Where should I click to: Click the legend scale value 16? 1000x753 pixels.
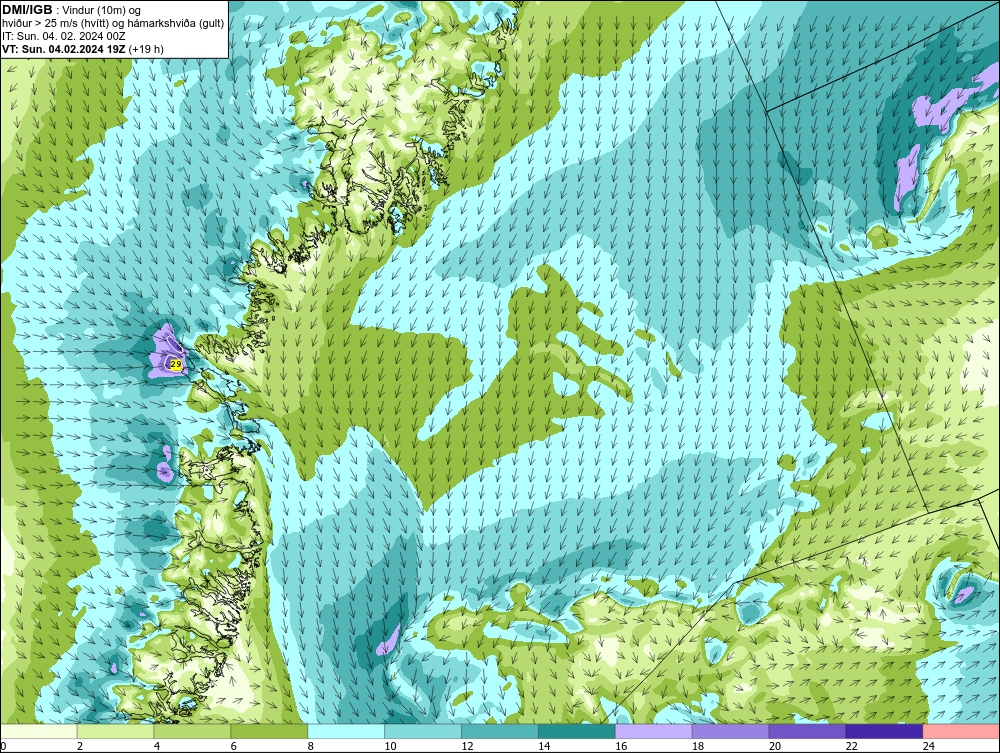click(621, 746)
